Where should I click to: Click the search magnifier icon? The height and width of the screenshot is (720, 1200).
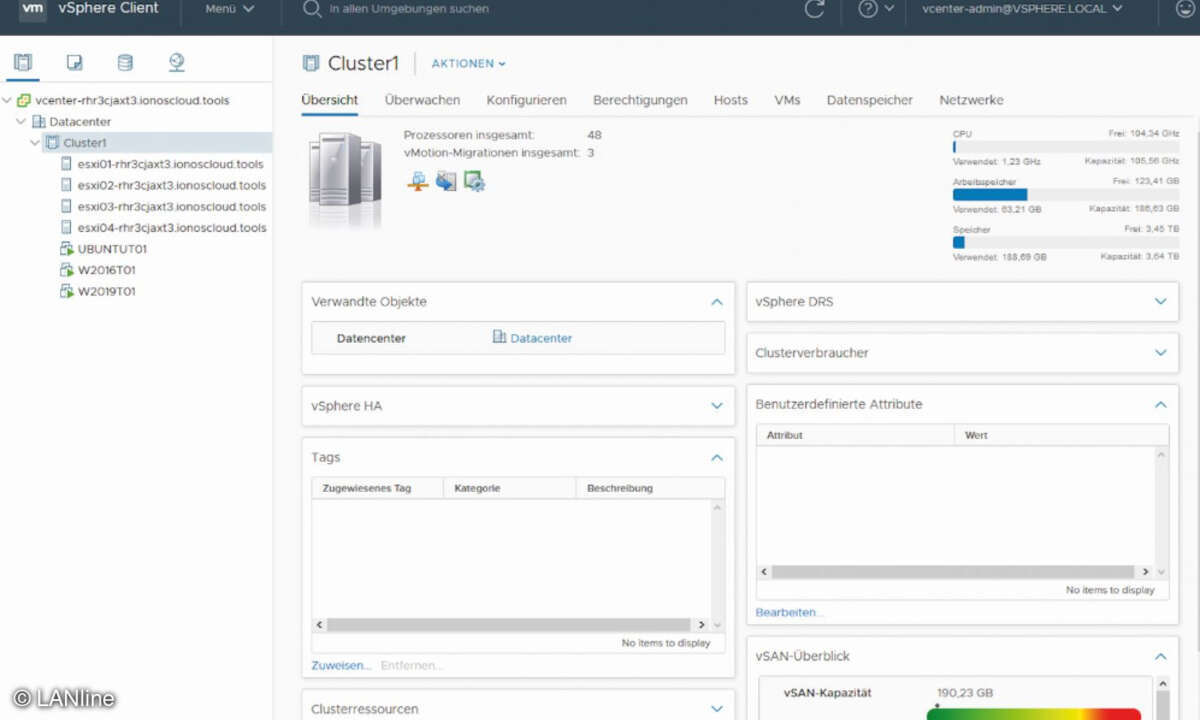click(x=311, y=9)
